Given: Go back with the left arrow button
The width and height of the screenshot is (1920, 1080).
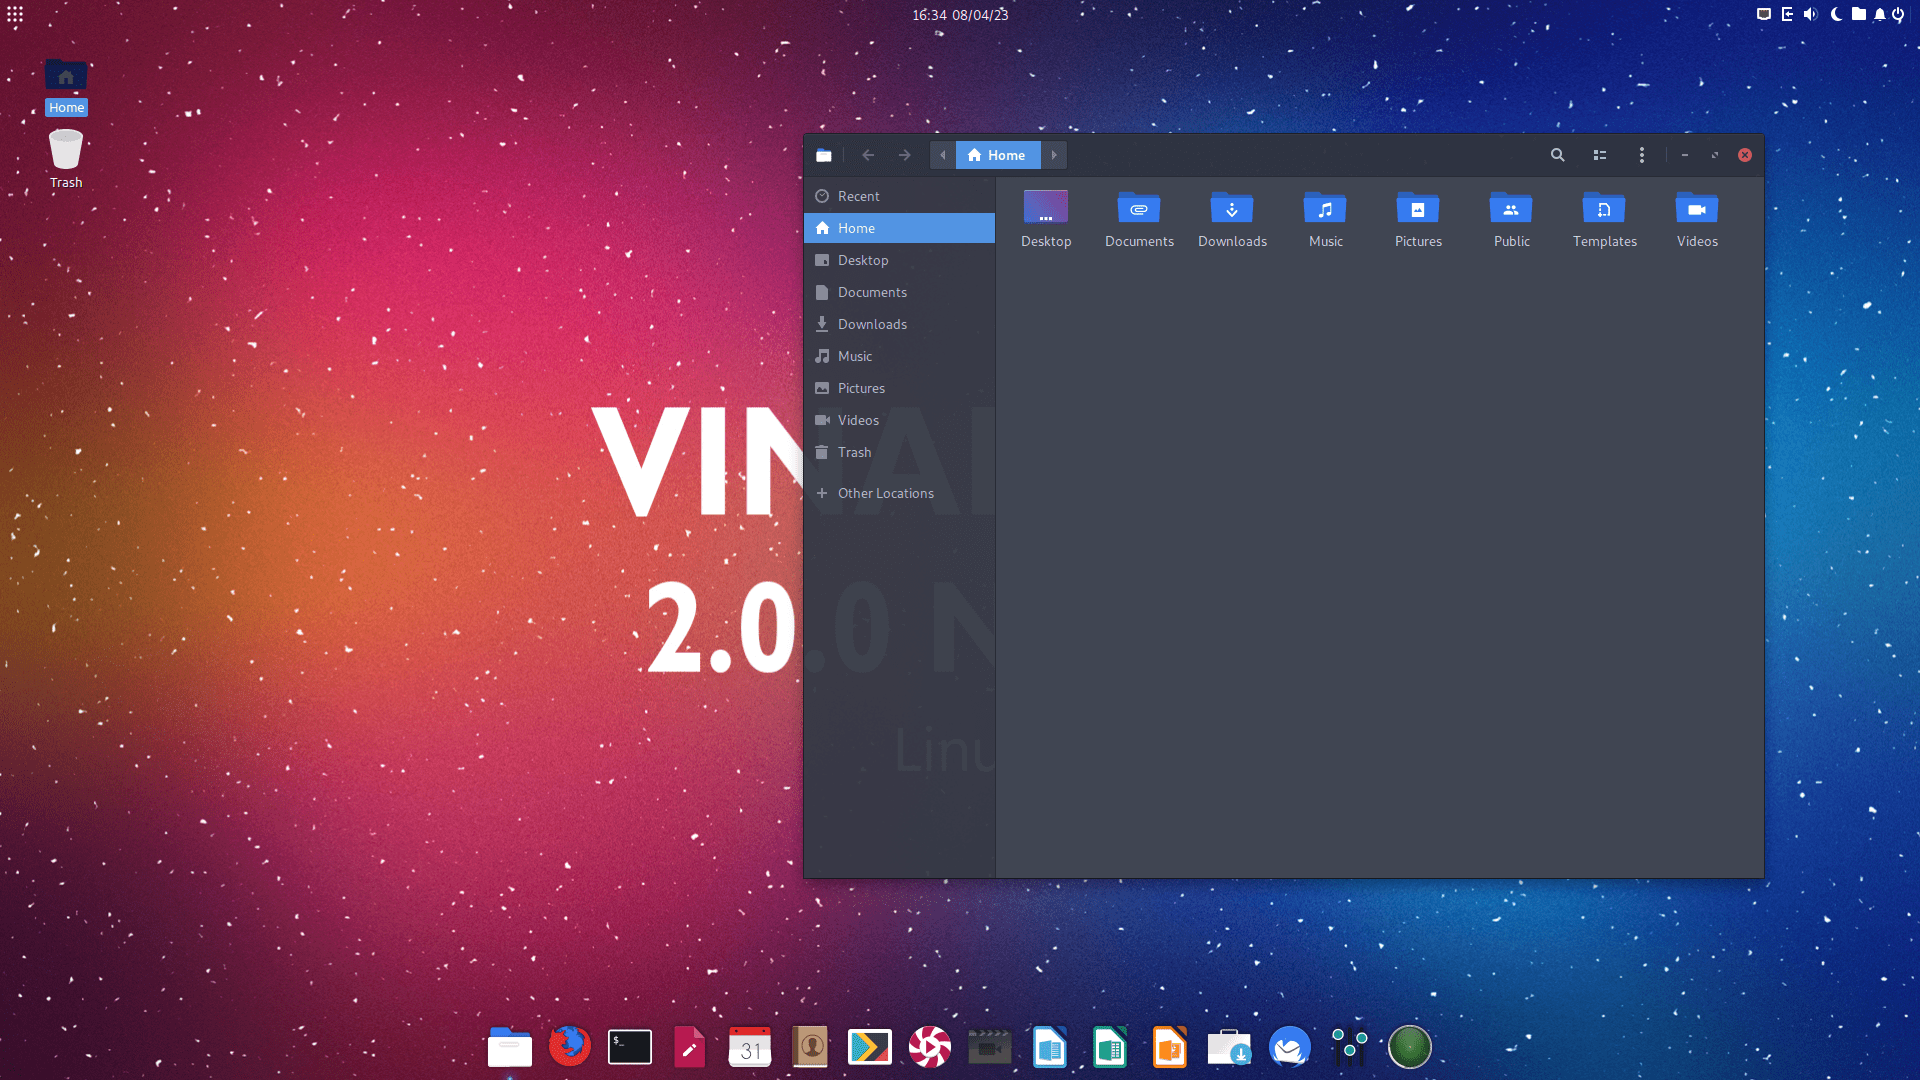Looking at the screenshot, I should pyautogui.click(x=868, y=155).
